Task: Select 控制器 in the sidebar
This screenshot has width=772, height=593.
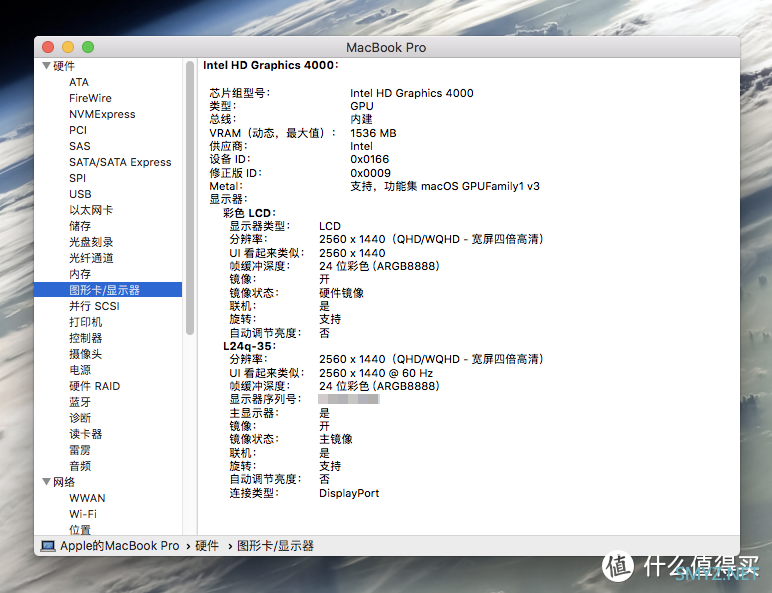Action: pyautogui.click(x=86, y=338)
